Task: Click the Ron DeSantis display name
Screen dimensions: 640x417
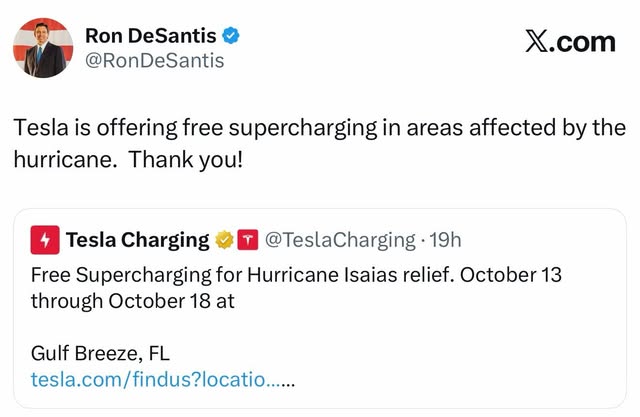Action: (x=151, y=35)
